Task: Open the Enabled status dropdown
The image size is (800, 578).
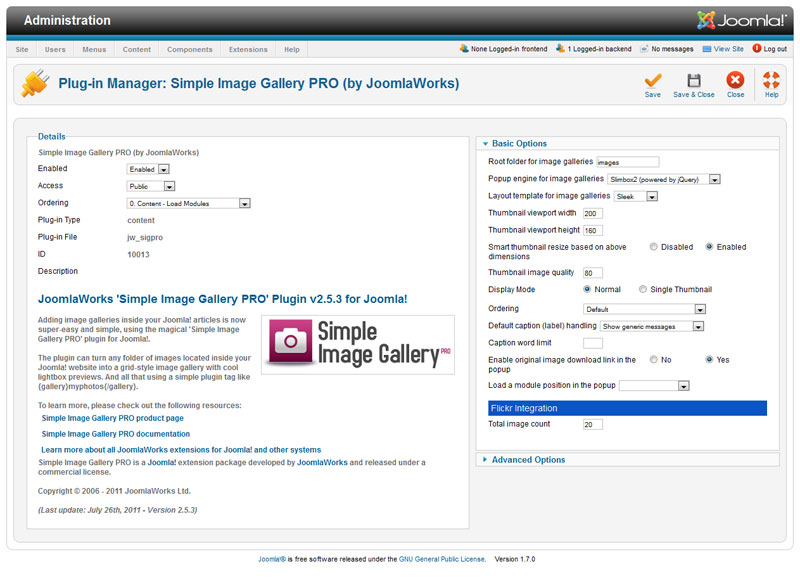Action: (x=148, y=169)
